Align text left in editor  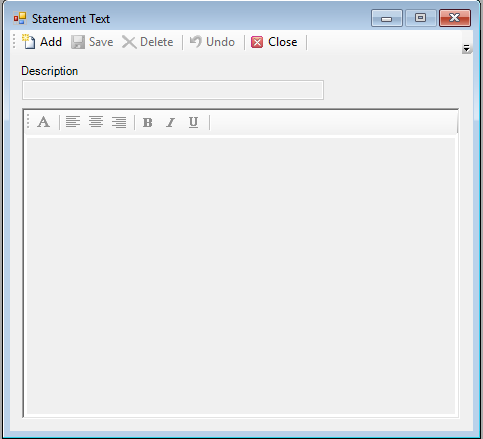(x=73, y=122)
